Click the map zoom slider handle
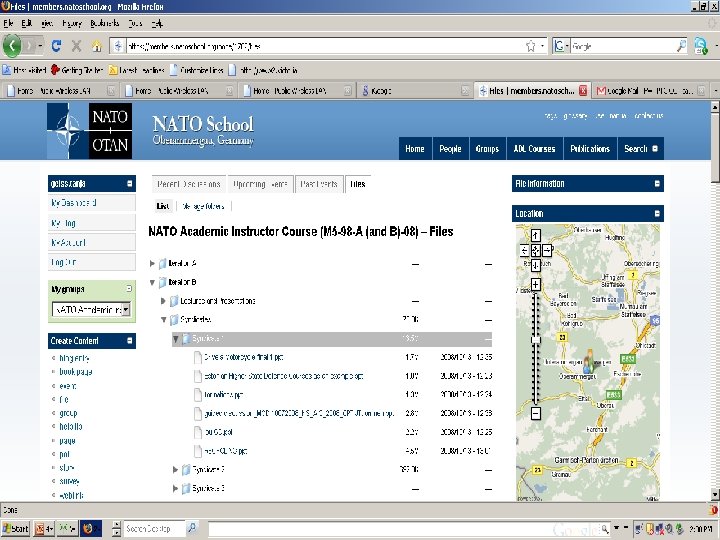 [535, 340]
